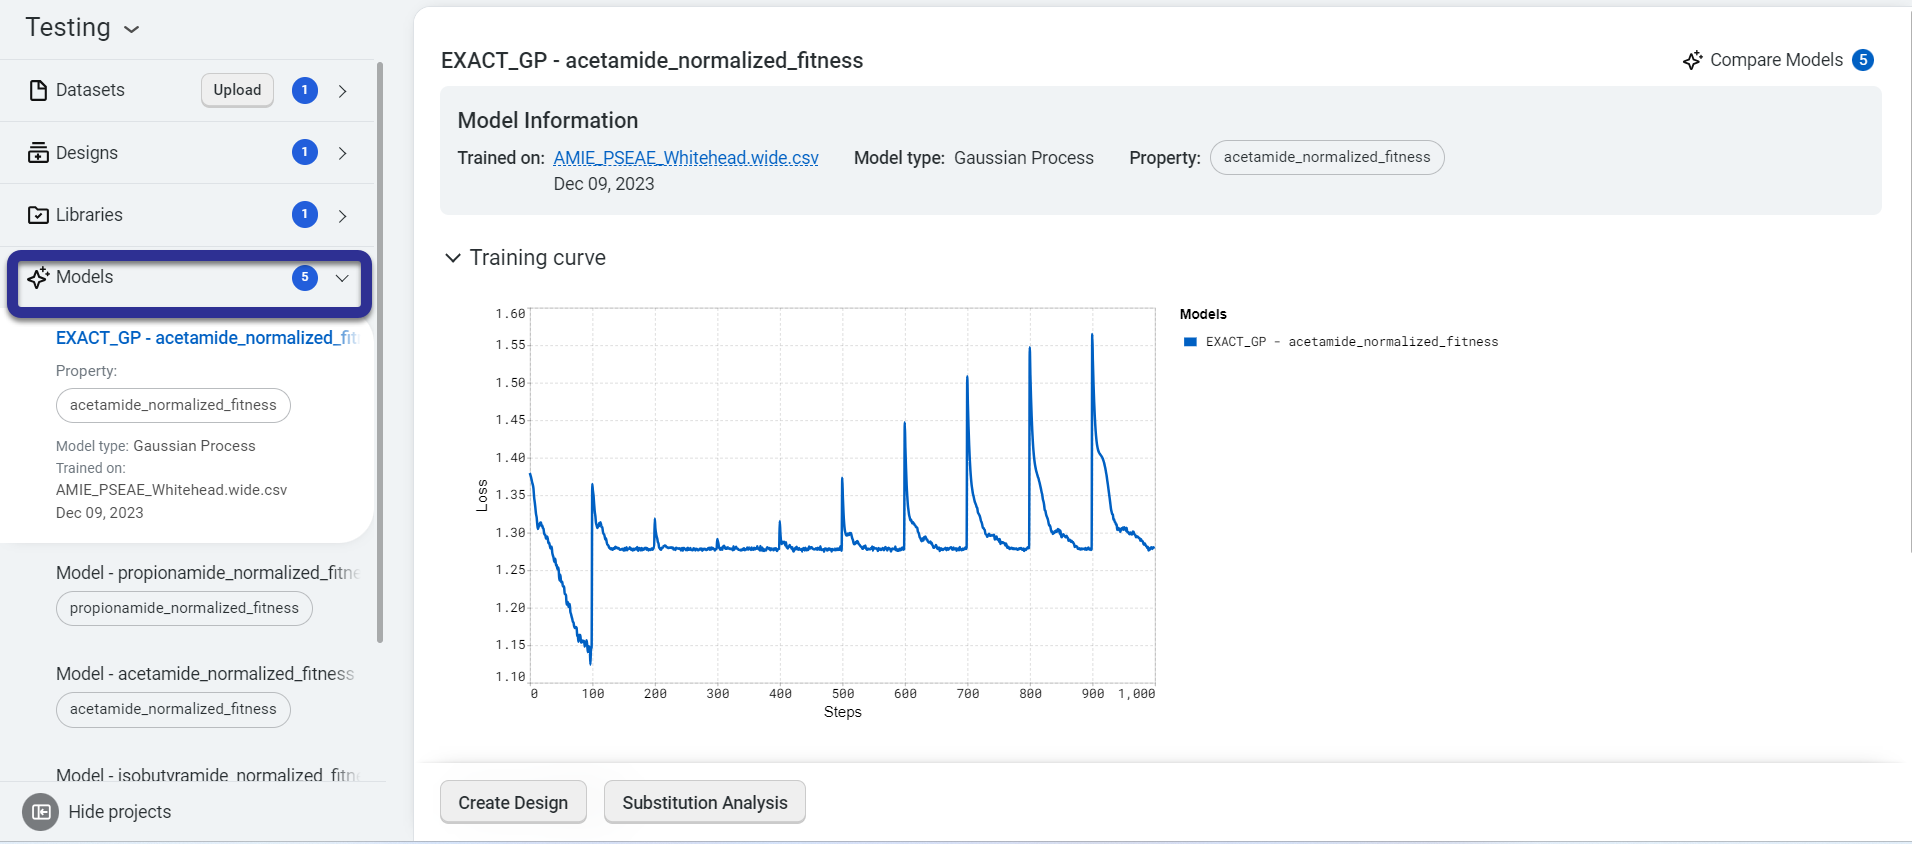Viewport: 1912px width, 844px height.
Task: Click the sidebar vertical scrollbar
Action: click(380, 352)
